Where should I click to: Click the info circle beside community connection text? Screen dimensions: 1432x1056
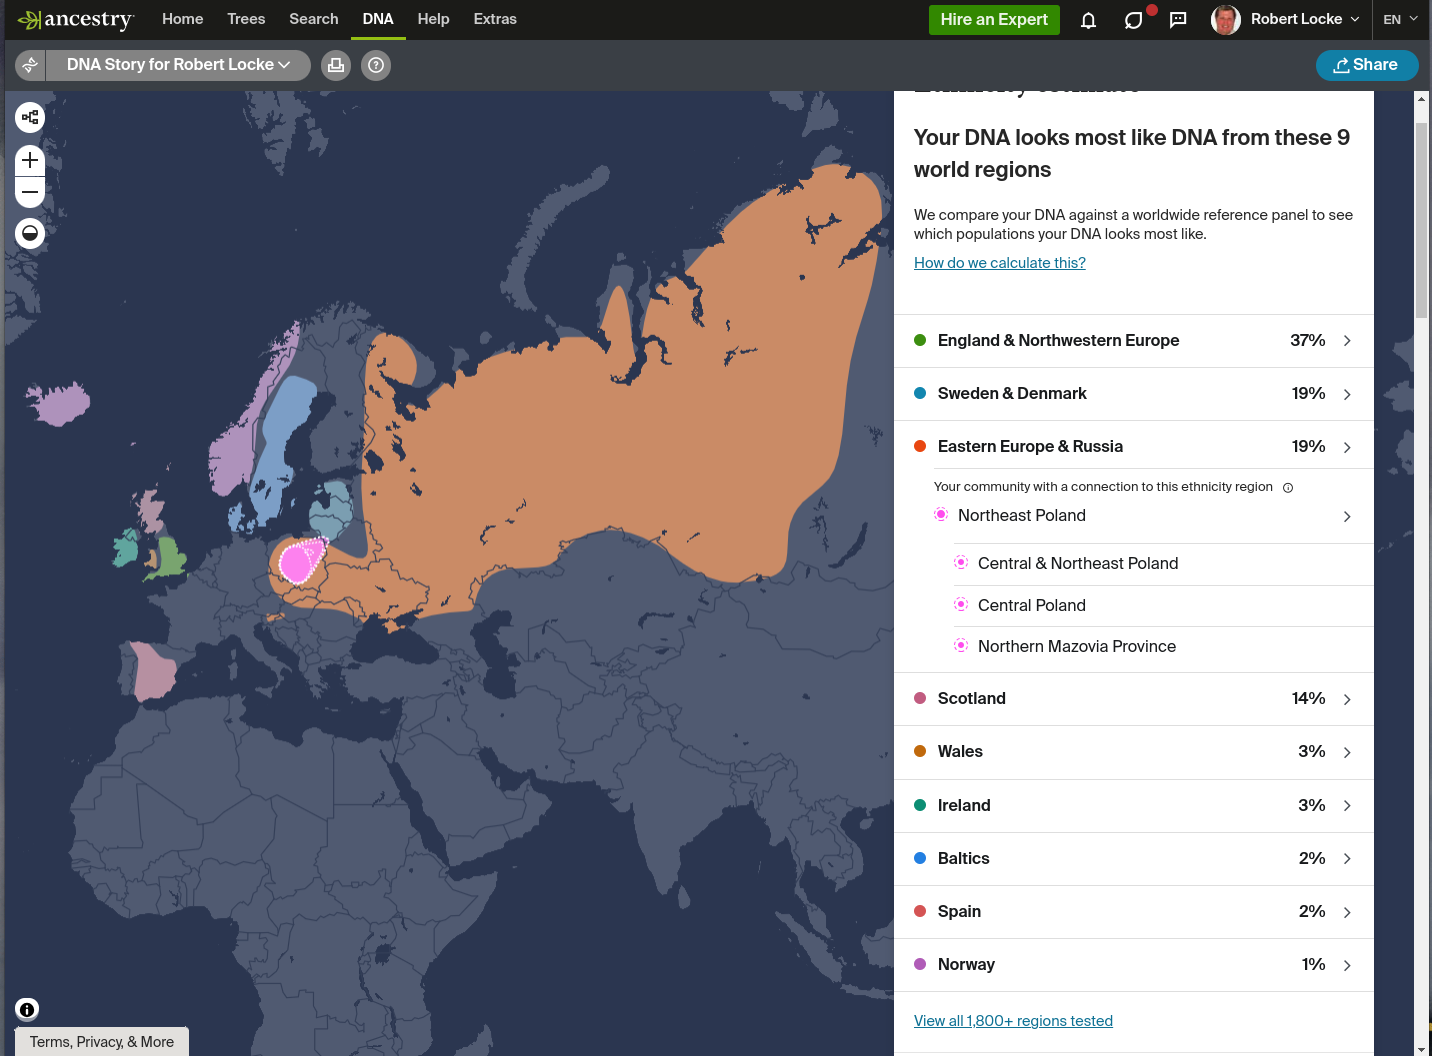coord(1288,487)
